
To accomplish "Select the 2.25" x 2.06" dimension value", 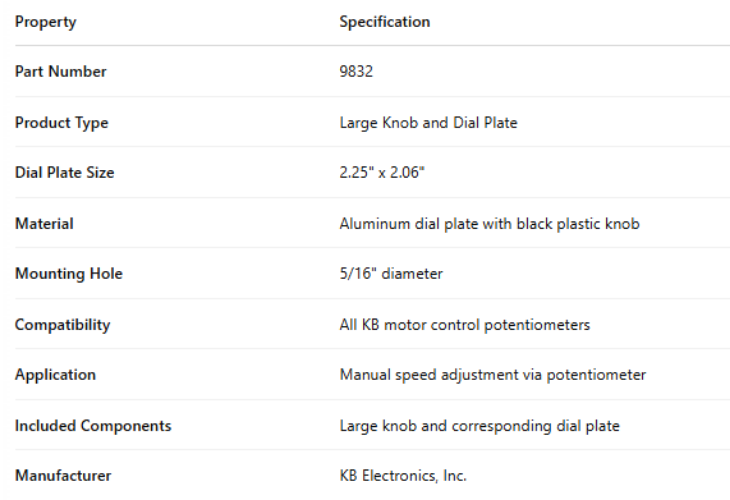I will click(x=381, y=173).
